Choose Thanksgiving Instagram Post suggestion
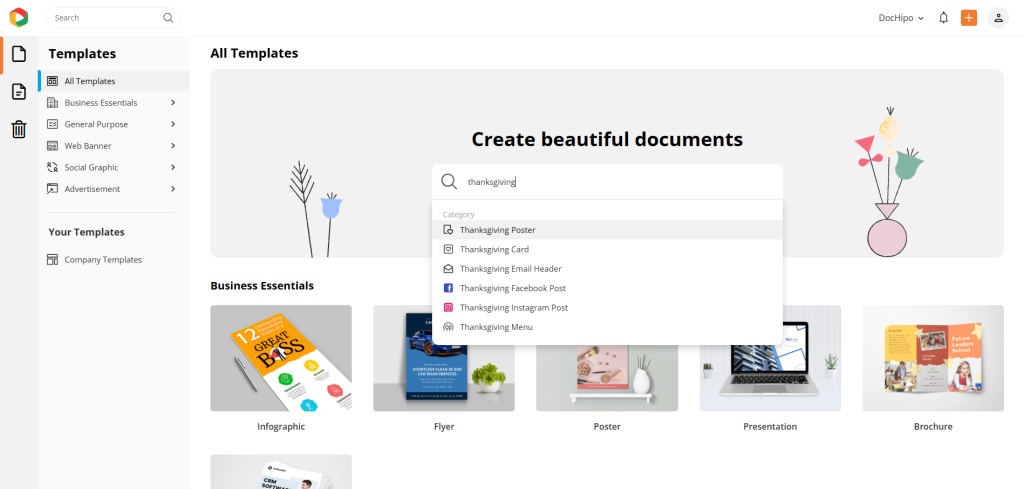 pos(607,308)
